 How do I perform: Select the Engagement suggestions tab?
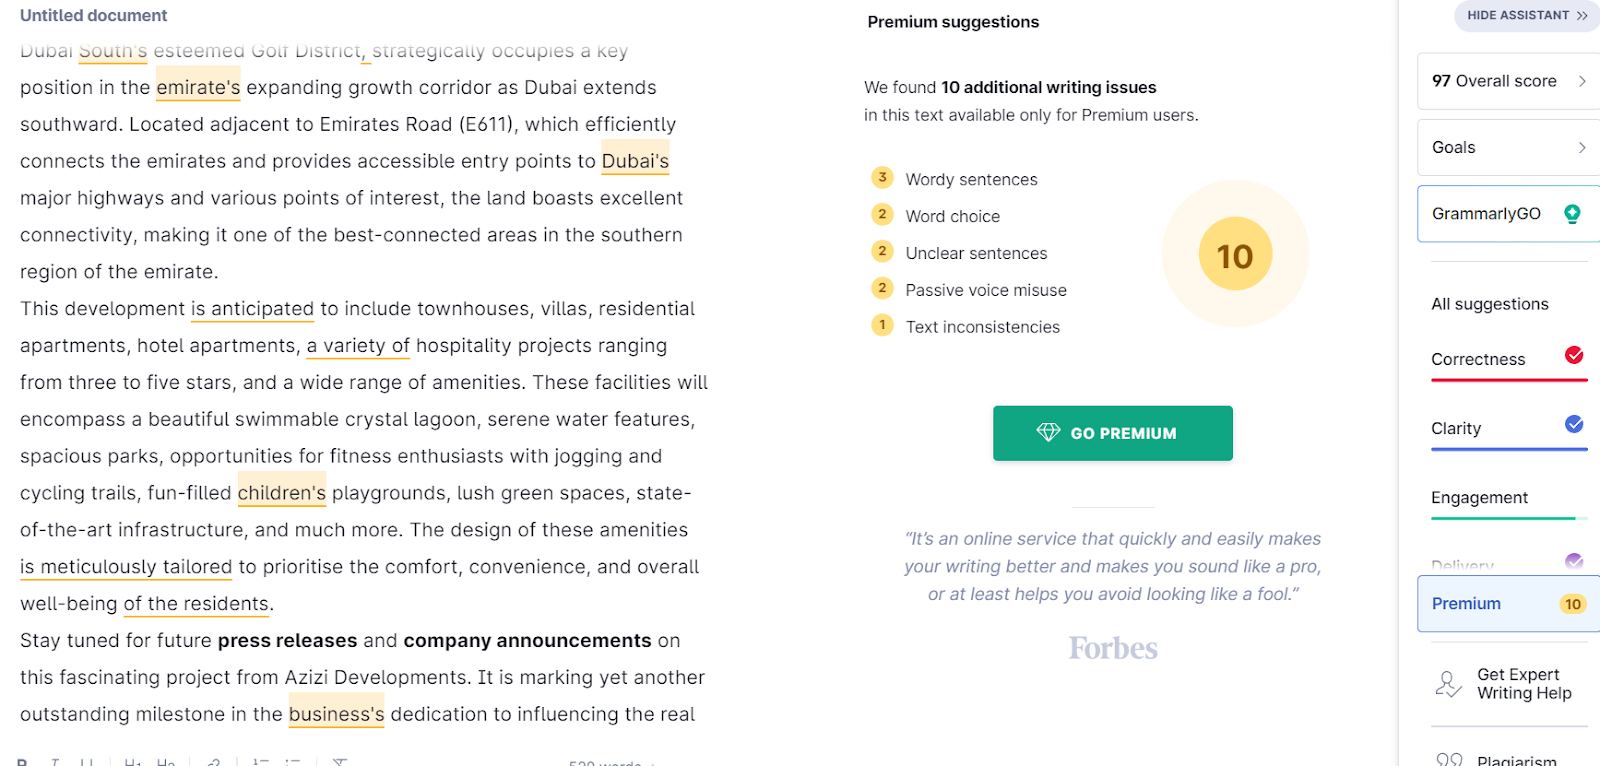click(1479, 498)
